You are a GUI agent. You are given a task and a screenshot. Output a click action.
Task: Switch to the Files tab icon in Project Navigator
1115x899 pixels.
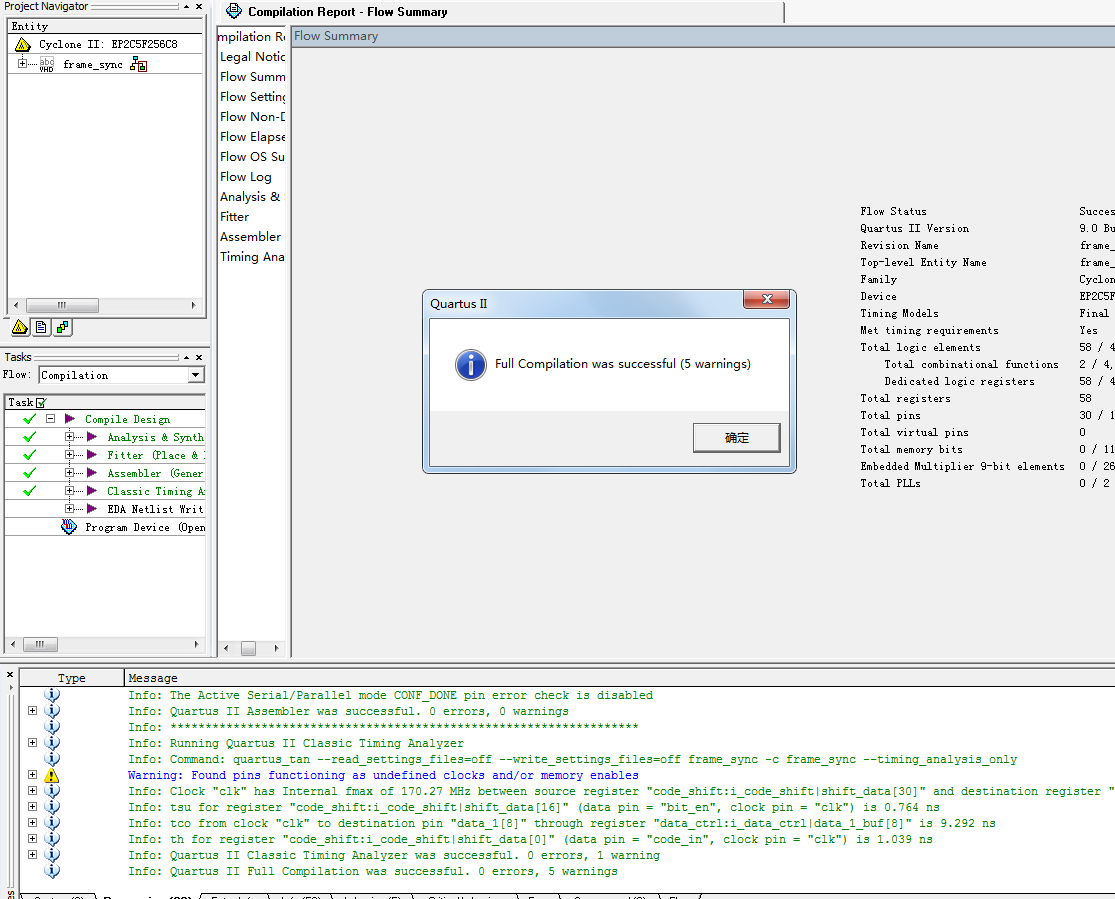[x=41, y=327]
